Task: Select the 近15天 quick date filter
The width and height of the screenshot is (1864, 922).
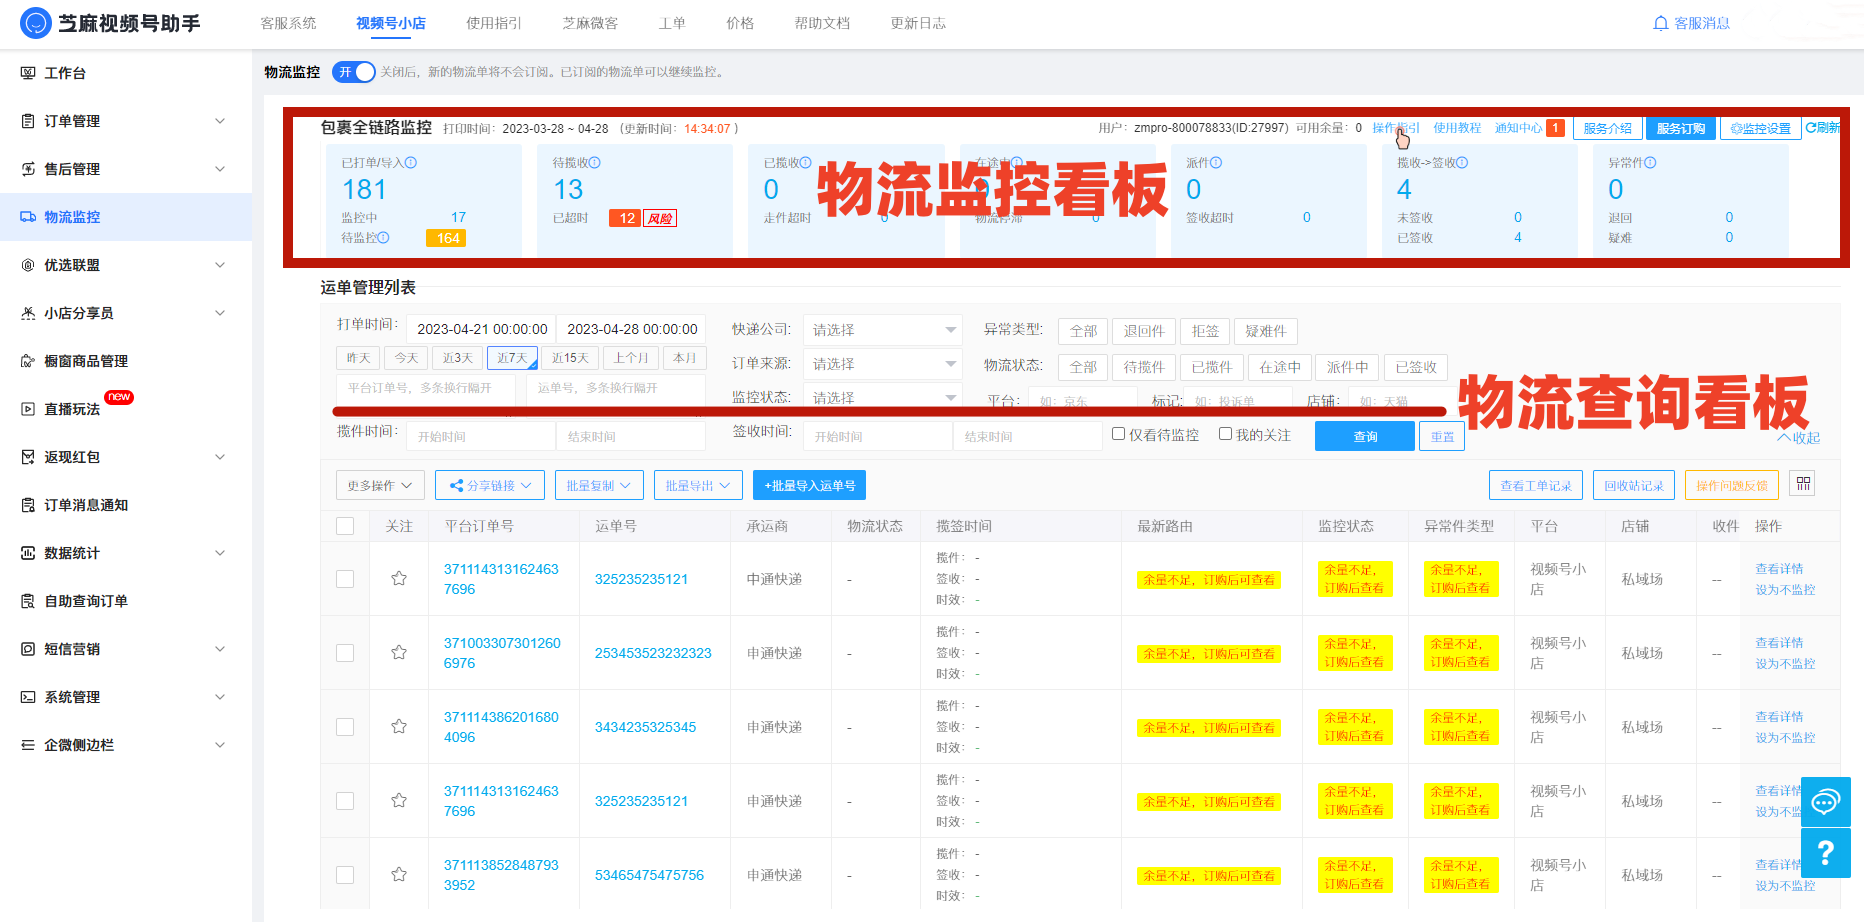Action: (570, 358)
